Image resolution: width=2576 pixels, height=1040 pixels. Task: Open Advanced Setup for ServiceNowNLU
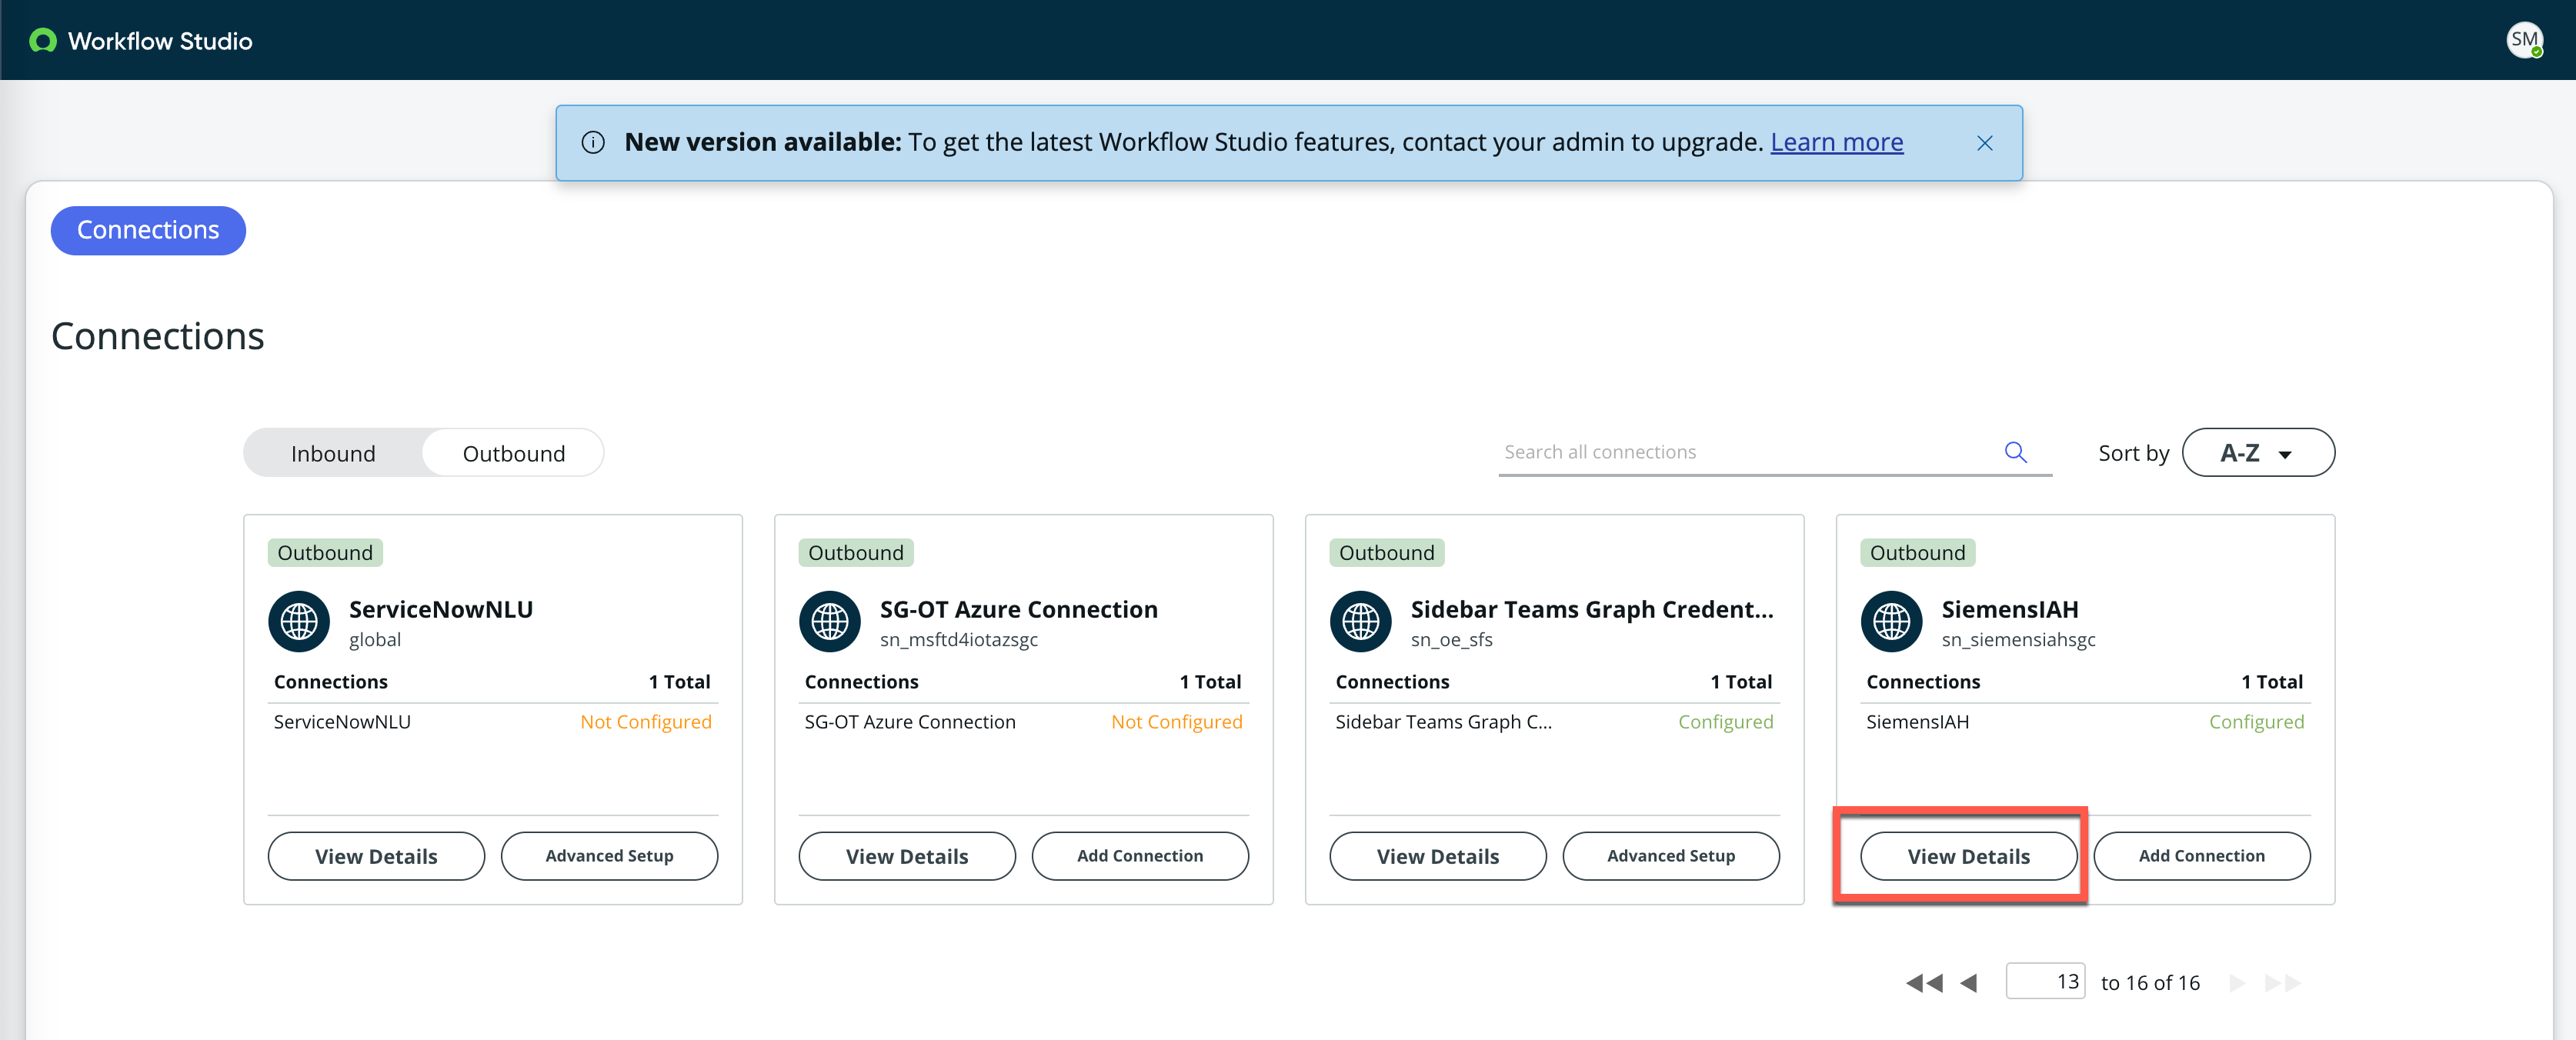609,856
